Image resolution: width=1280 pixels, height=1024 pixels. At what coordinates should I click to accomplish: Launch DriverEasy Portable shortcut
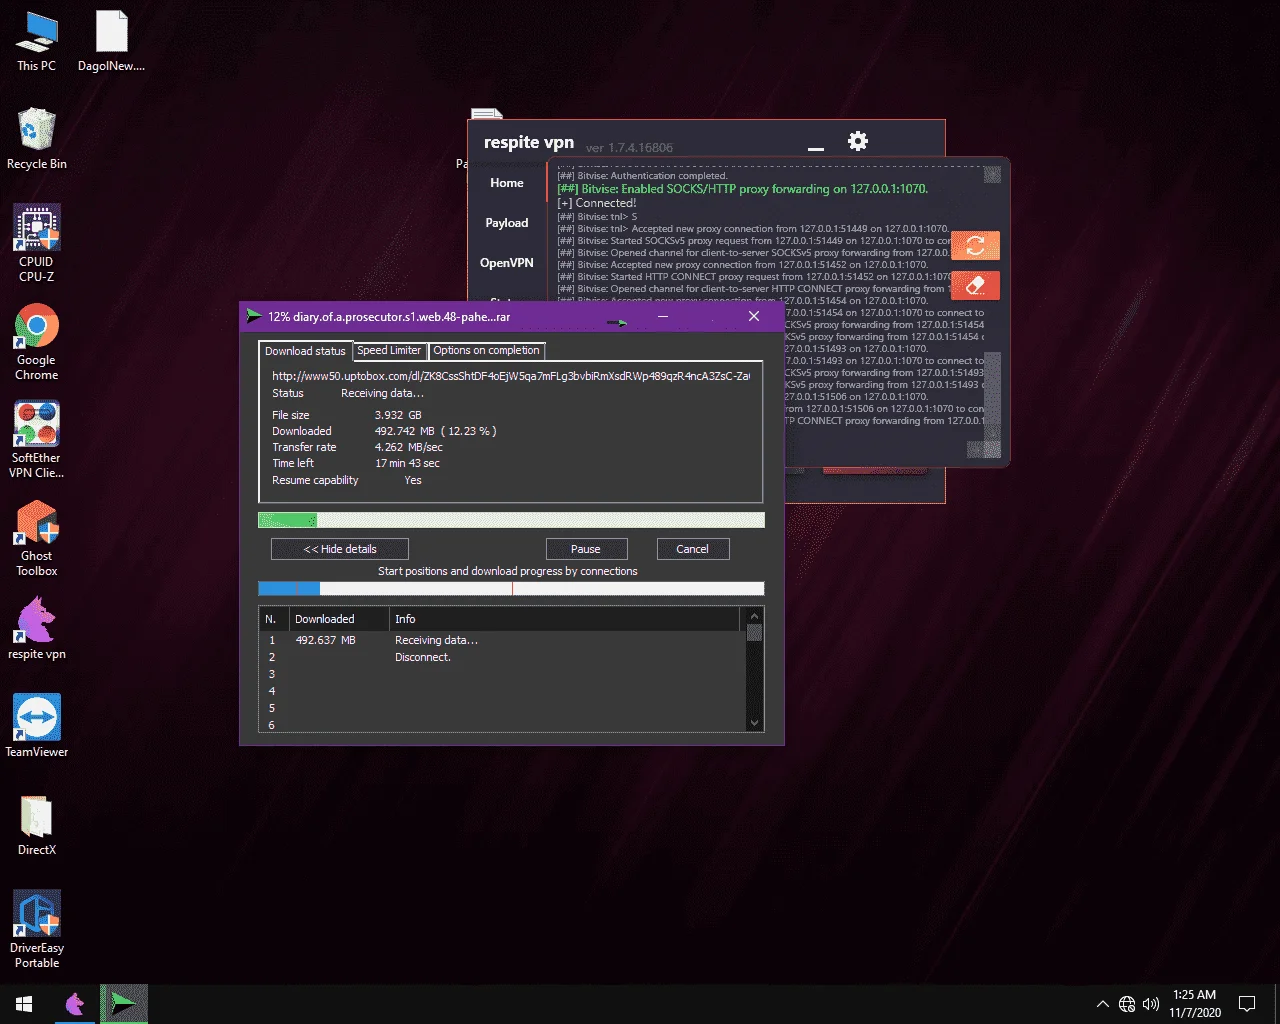point(37,930)
